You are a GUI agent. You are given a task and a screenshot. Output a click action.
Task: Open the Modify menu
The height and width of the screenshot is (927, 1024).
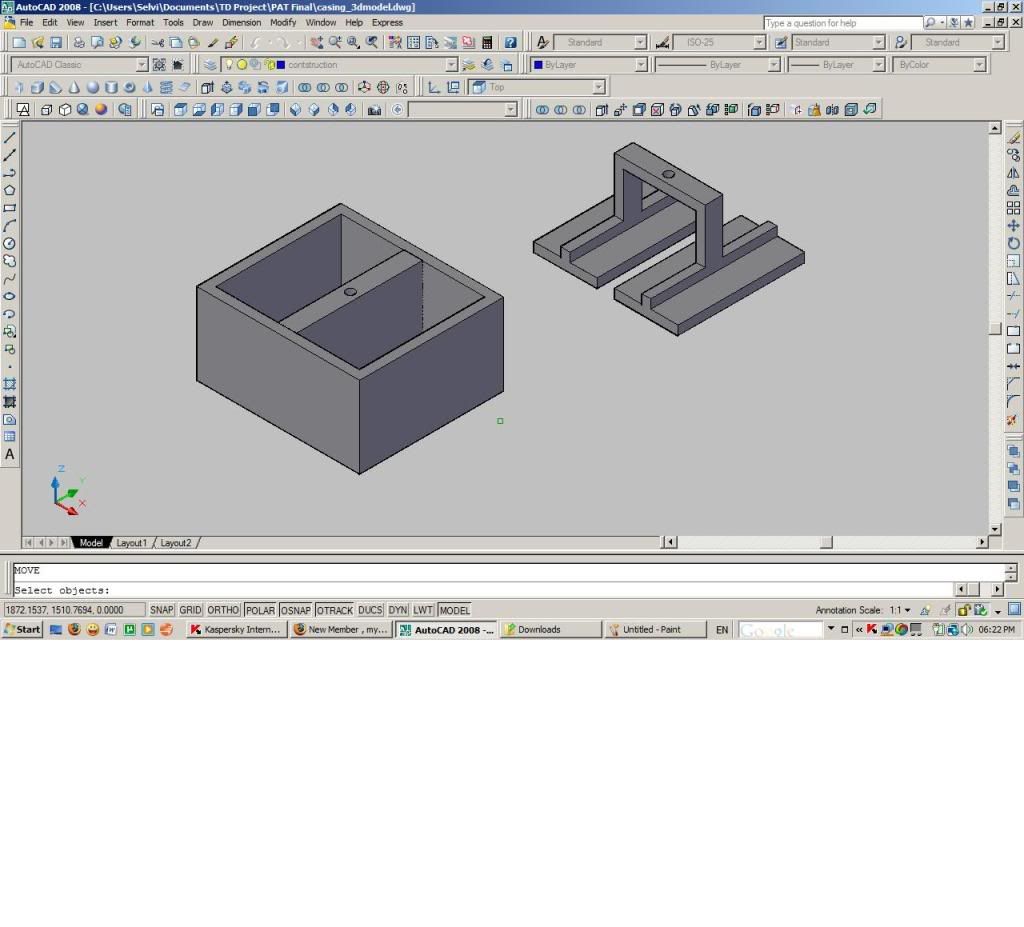click(x=283, y=22)
